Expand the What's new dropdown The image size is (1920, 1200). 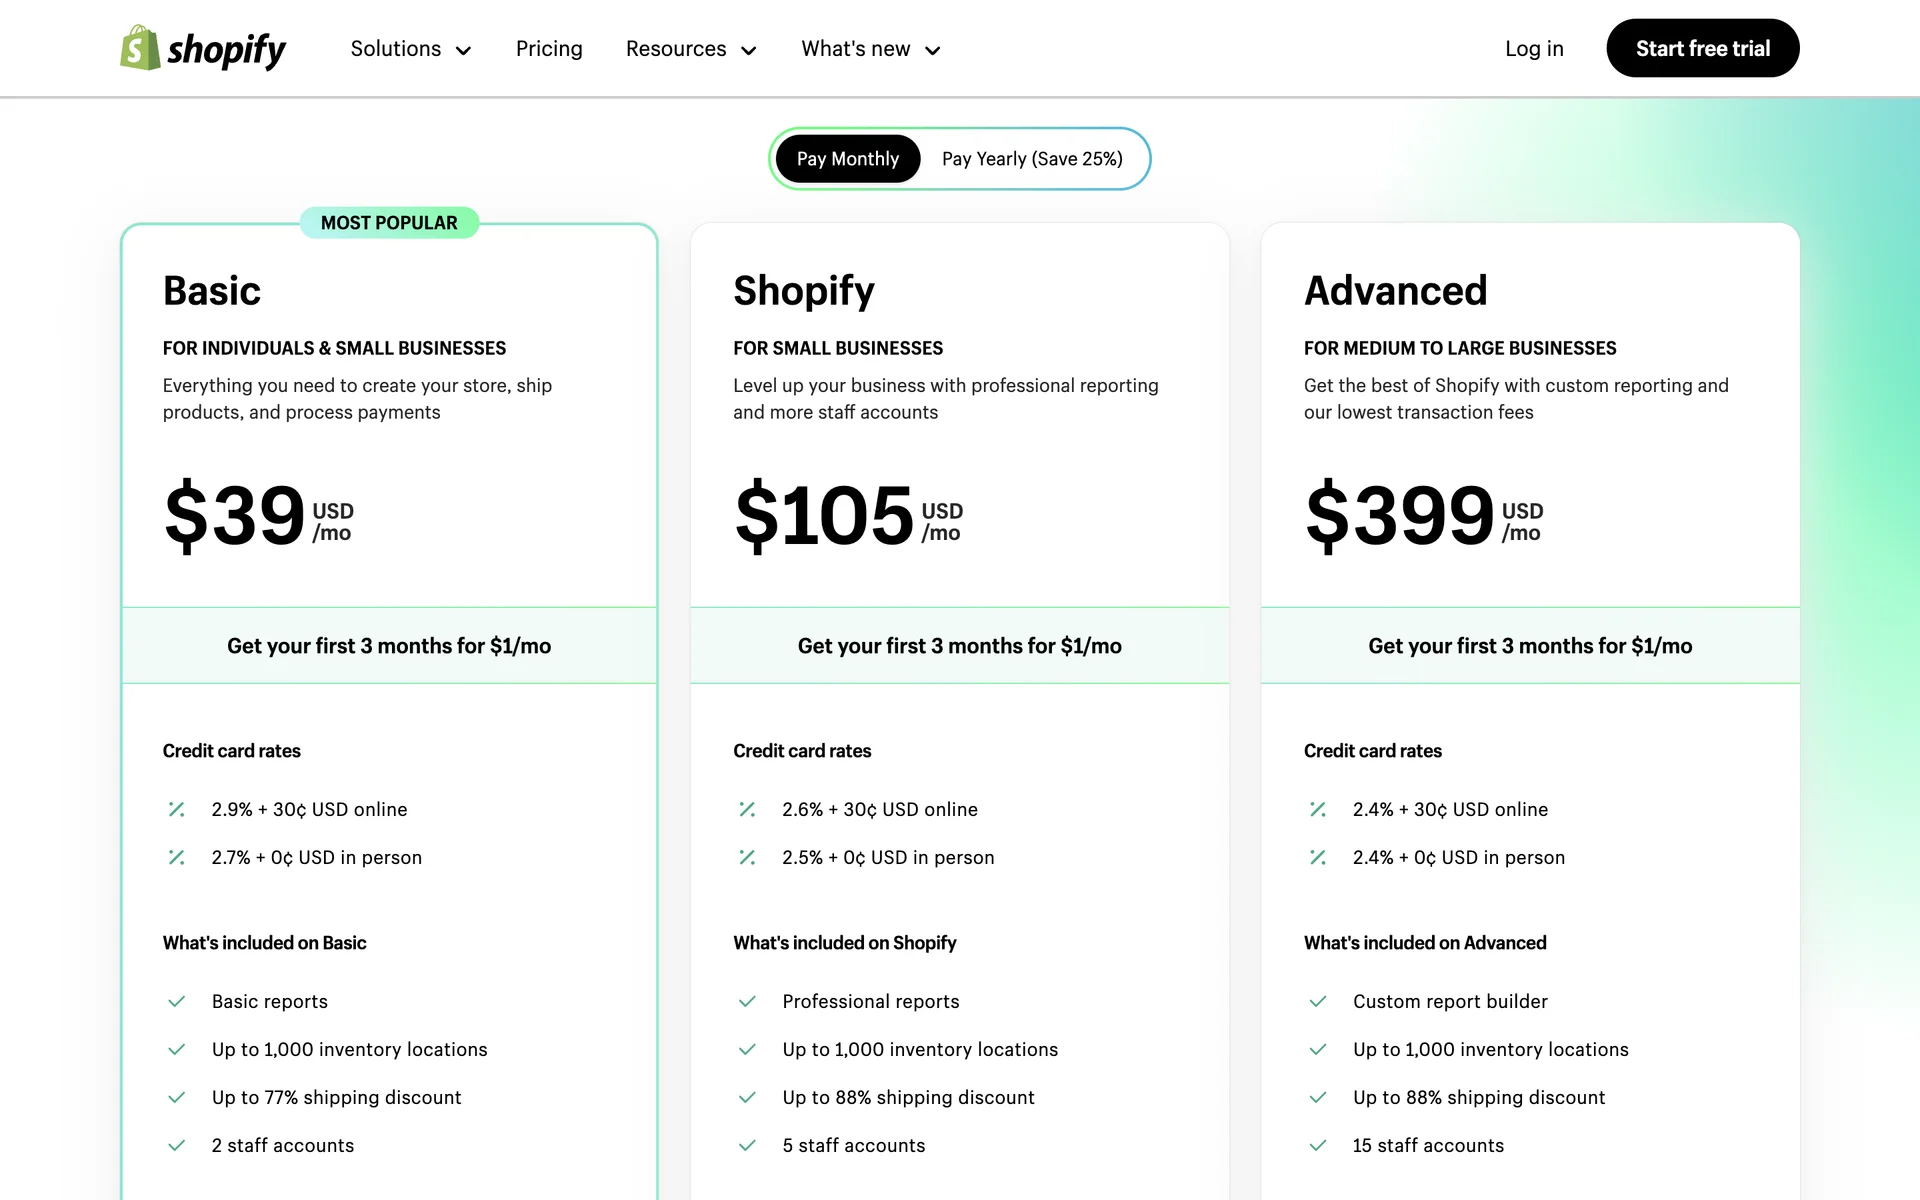(x=870, y=49)
